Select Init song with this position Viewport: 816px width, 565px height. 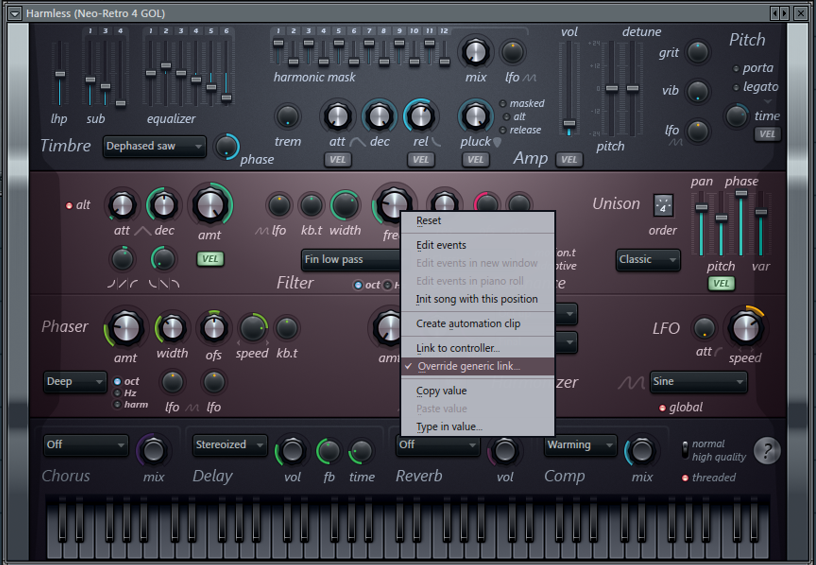pos(478,299)
